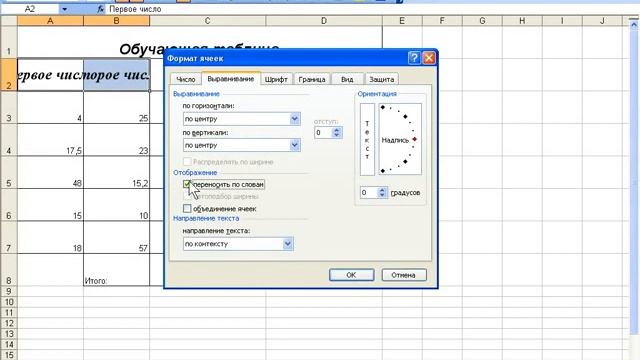Select column D header

324,21
